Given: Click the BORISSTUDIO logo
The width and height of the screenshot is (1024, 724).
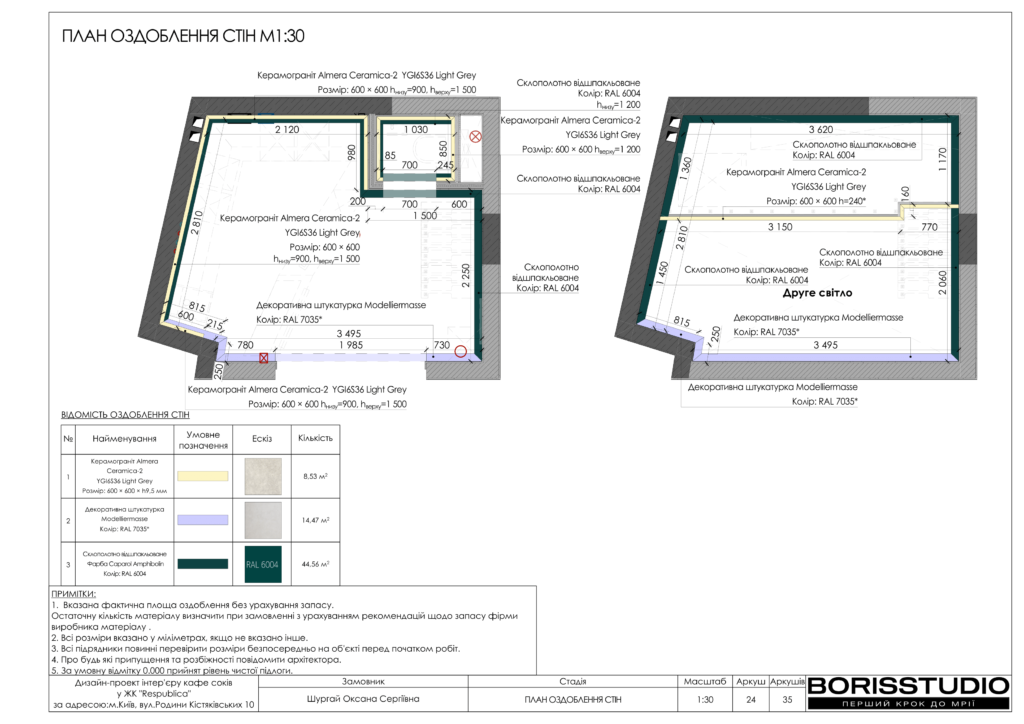Looking at the screenshot, I should click(x=908, y=686).
